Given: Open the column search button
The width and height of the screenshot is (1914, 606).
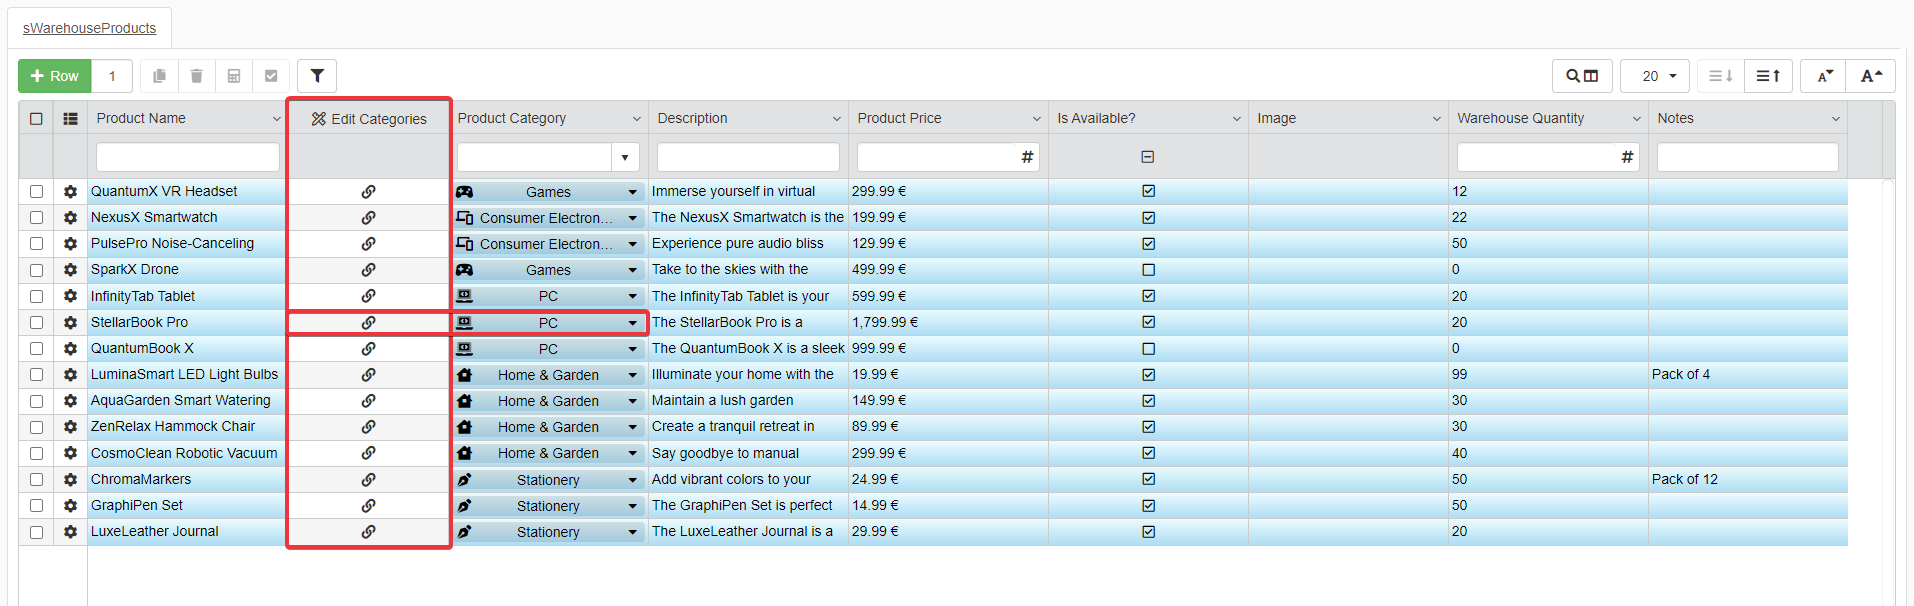Looking at the screenshot, I should click(1581, 76).
